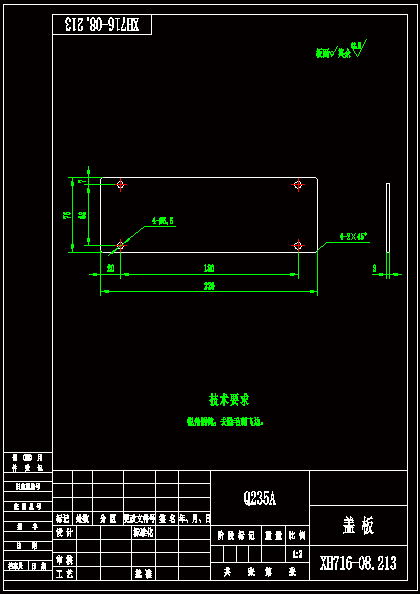Image resolution: width=420 pixels, height=594 pixels.
Task: Click the upper-left hole center mark
Action: [120, 185]
